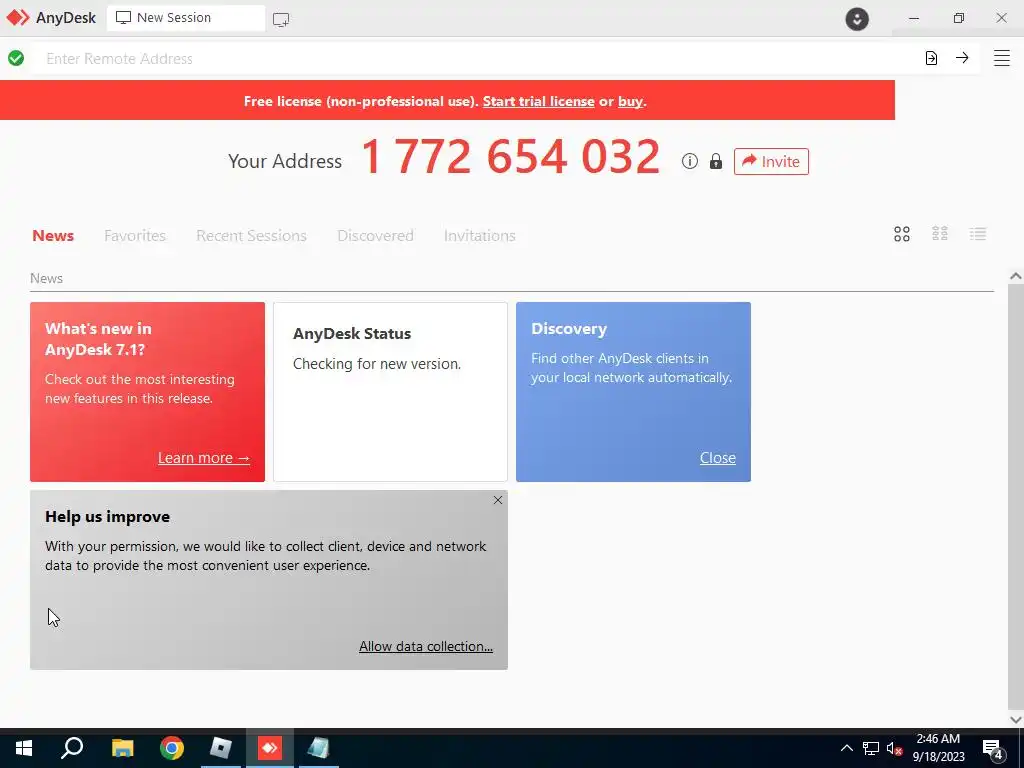1024x768 pixels.
Task: Select the New Session tab
Action: 185,18
